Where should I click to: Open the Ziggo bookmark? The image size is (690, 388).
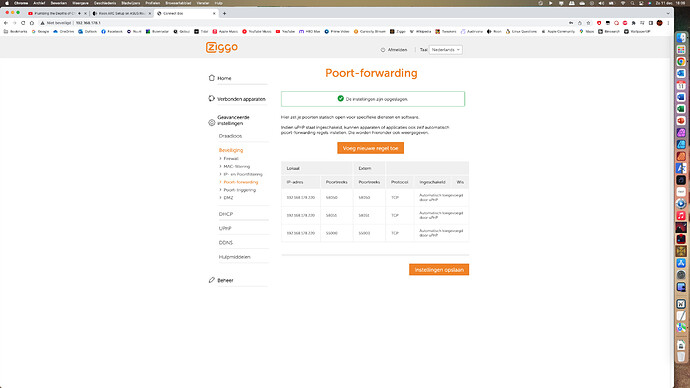(x=397, y=32)
